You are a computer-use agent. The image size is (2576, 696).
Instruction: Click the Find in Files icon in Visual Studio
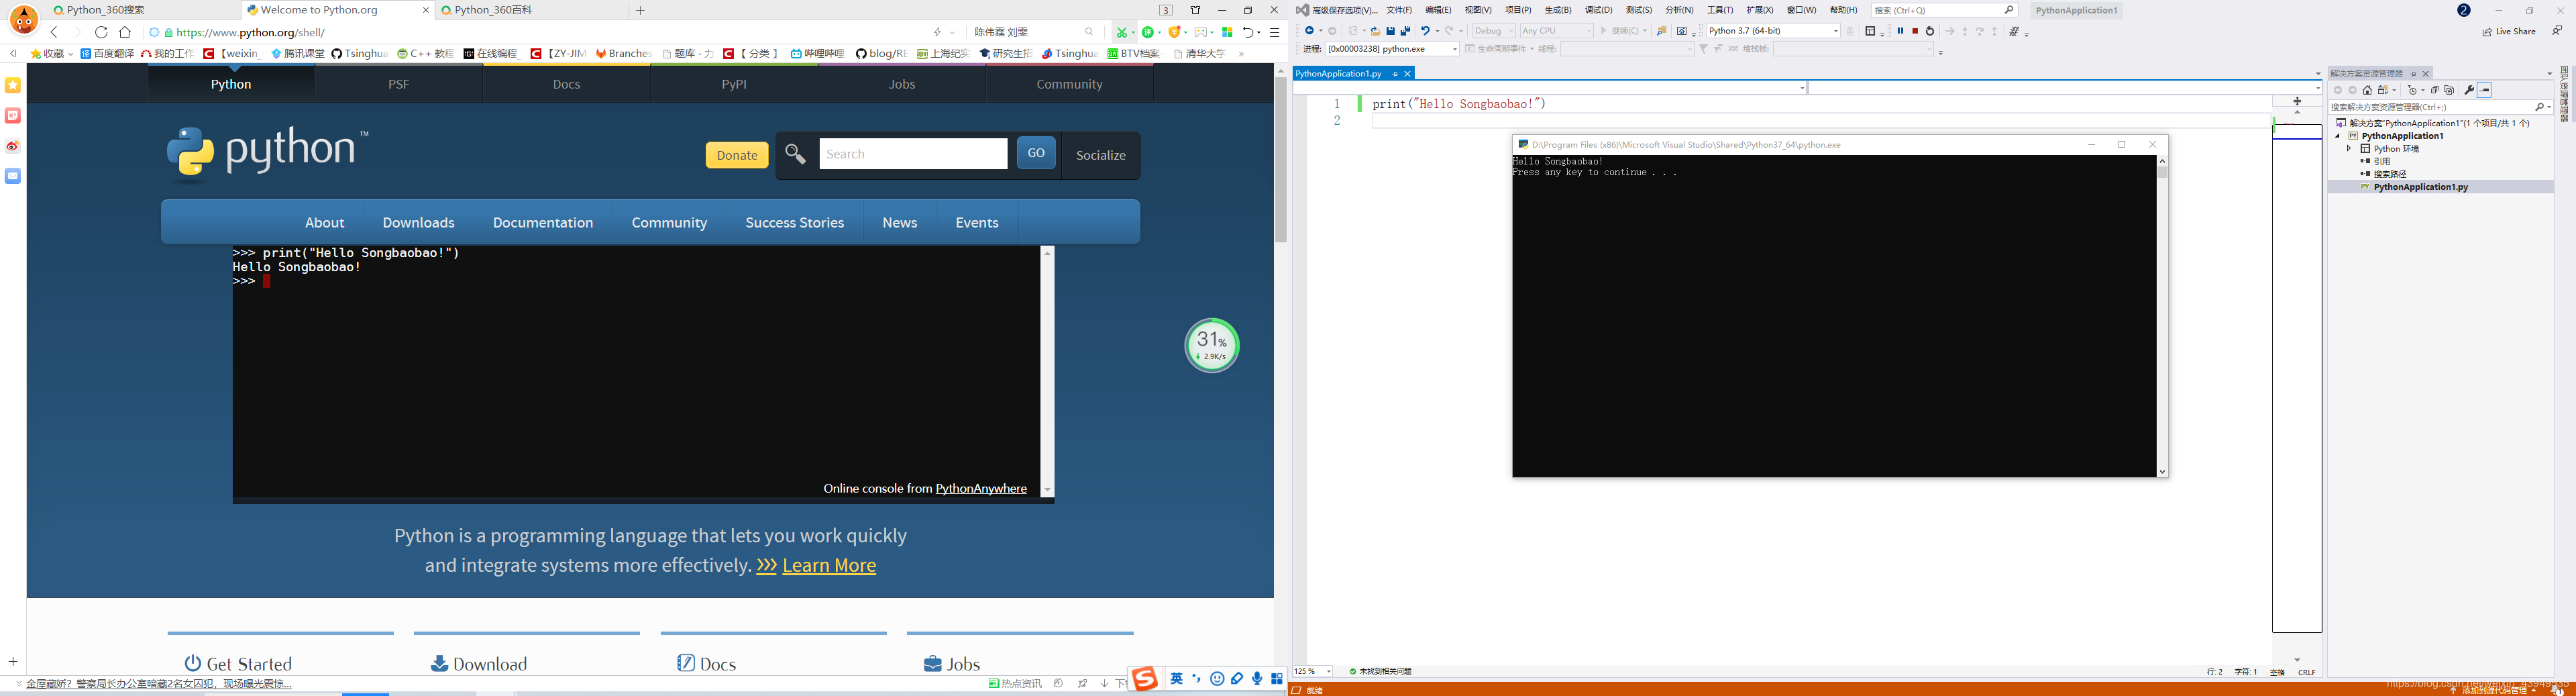click(1662, 31)
